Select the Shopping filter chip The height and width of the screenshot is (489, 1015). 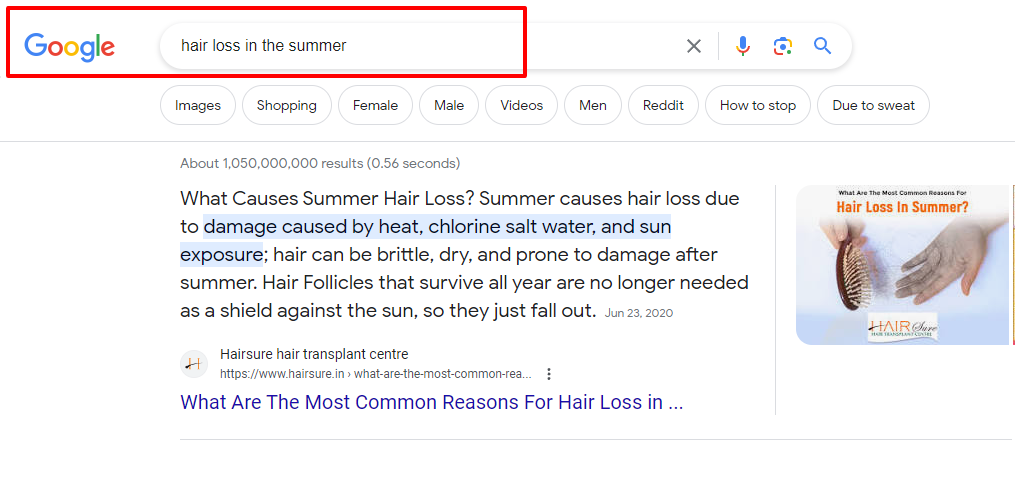[x=287, y=105]
